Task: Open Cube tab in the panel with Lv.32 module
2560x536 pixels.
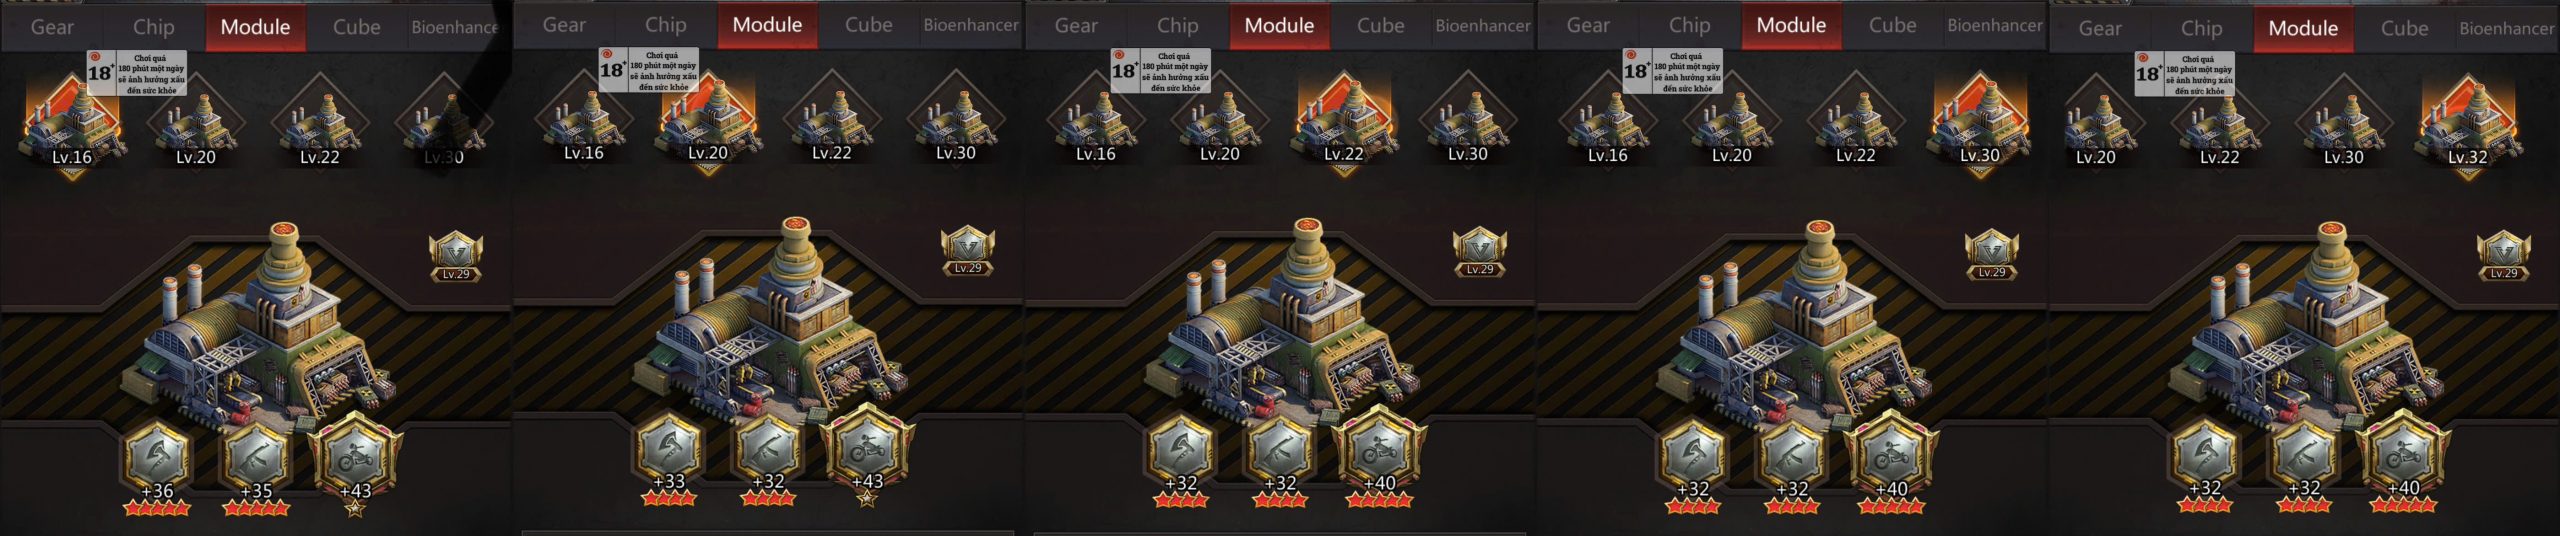Action: (x=2404, y=28)
